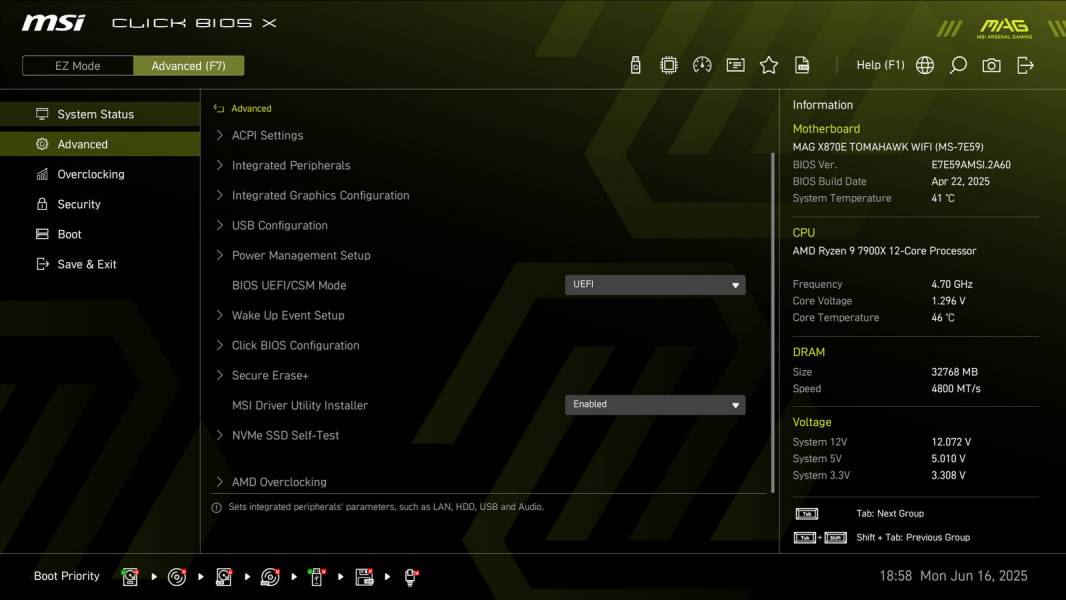Image resolution: width=1066 pixels, height=600 pixels.
Task: Open the BIOS UEFI/CSM Mode dropdown
Action: tap(655, 285)
